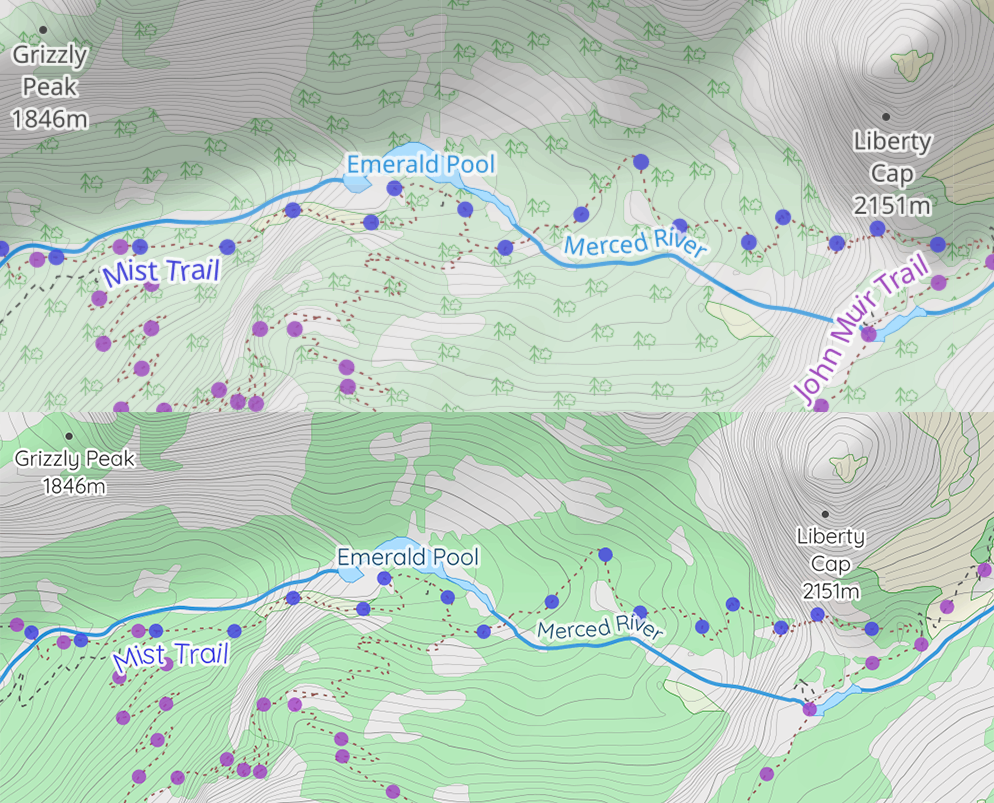Select northernmost blue trail waypoint in lower map
994x803 pixels.
(605, 554)
